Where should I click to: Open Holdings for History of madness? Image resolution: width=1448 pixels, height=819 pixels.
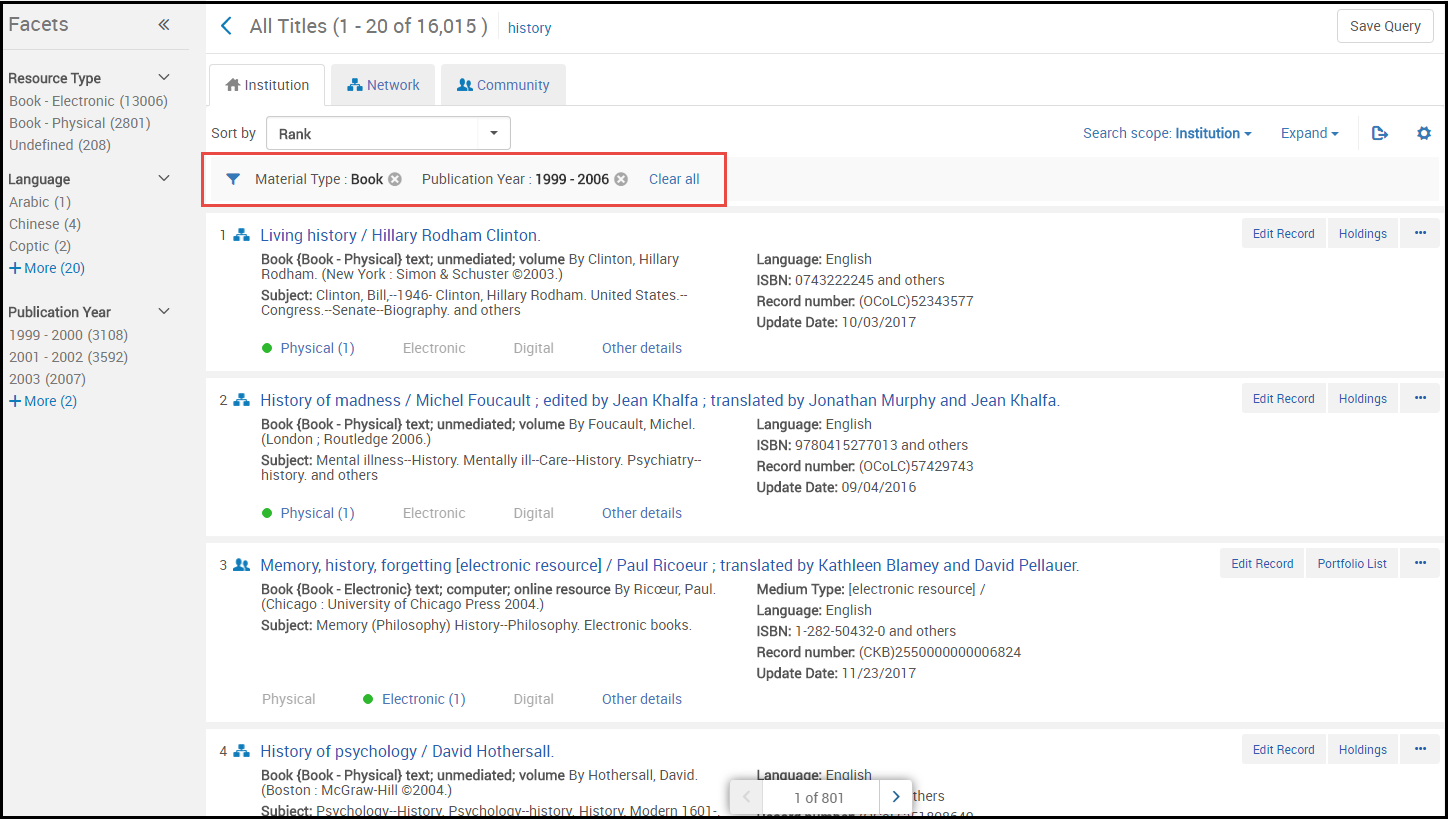coord(1363,398)
